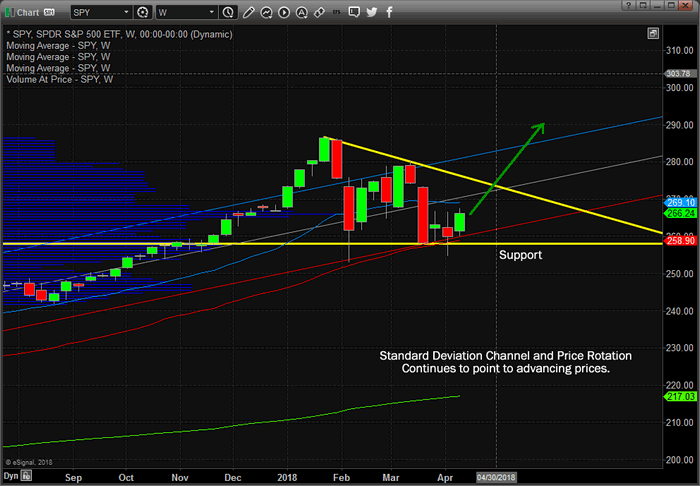Click the Dyn label at bottom left

[x=11, y=476]
